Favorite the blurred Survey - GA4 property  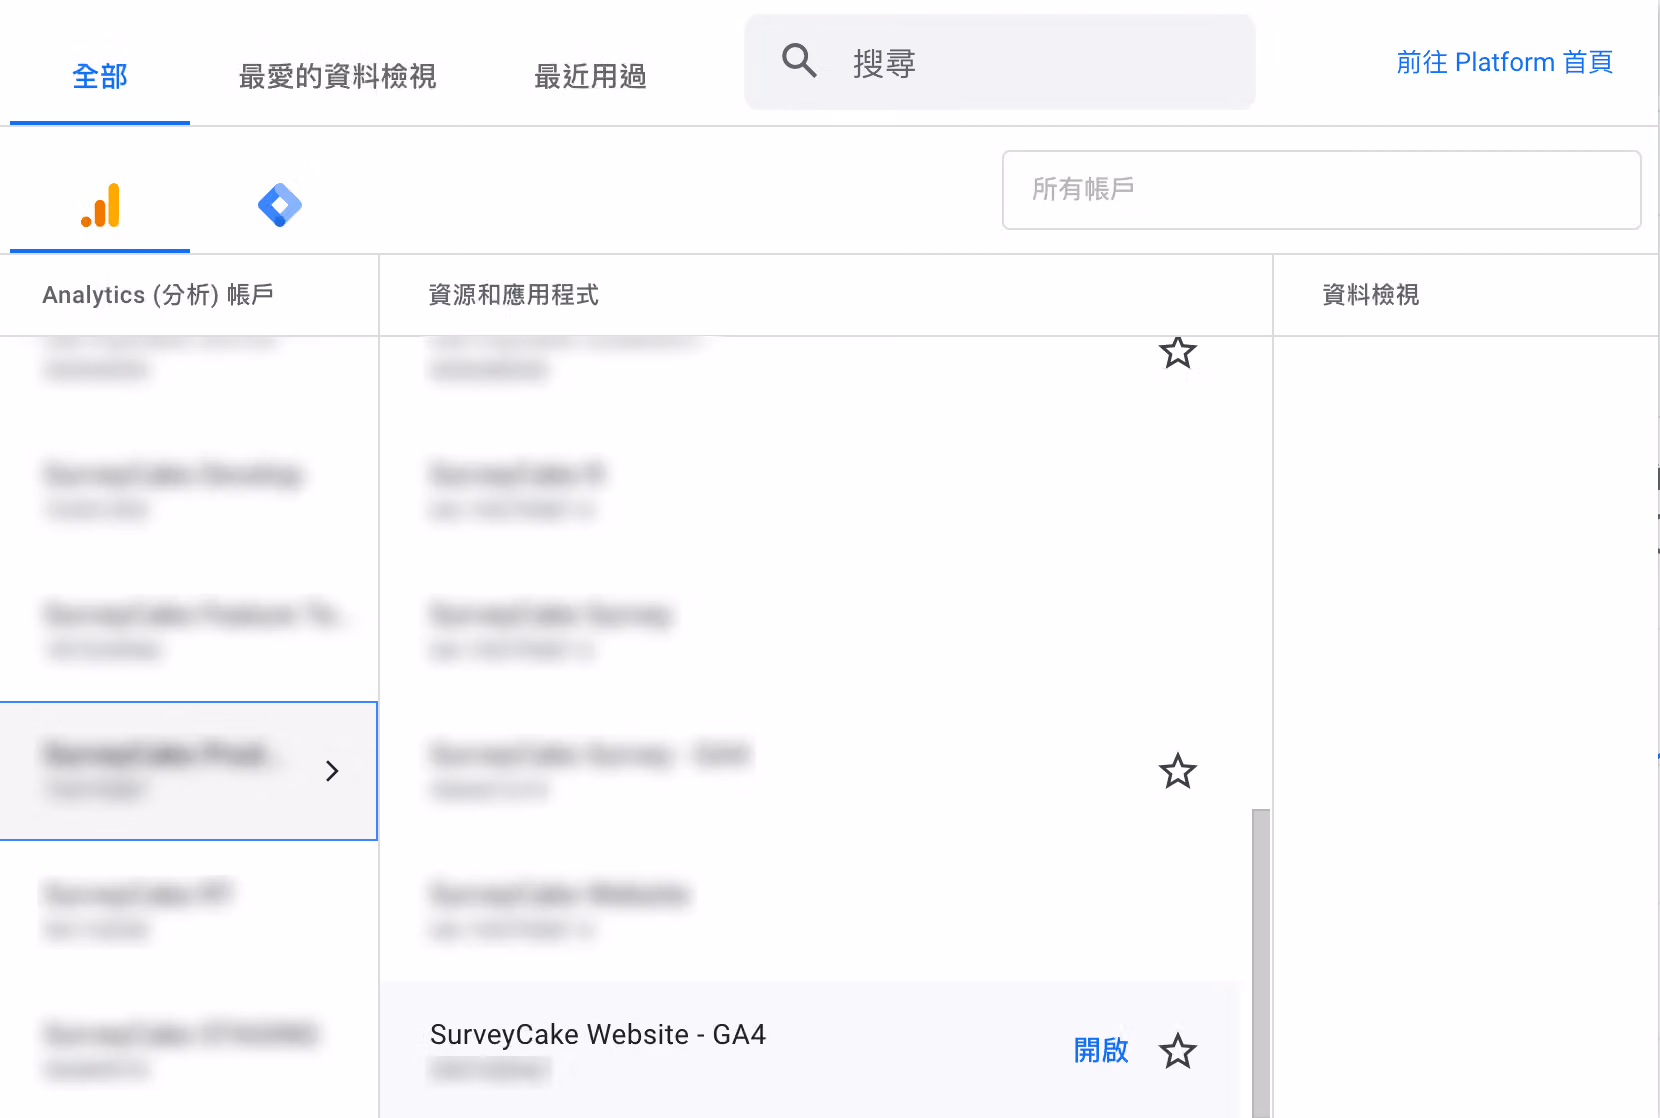(1178, 771)
